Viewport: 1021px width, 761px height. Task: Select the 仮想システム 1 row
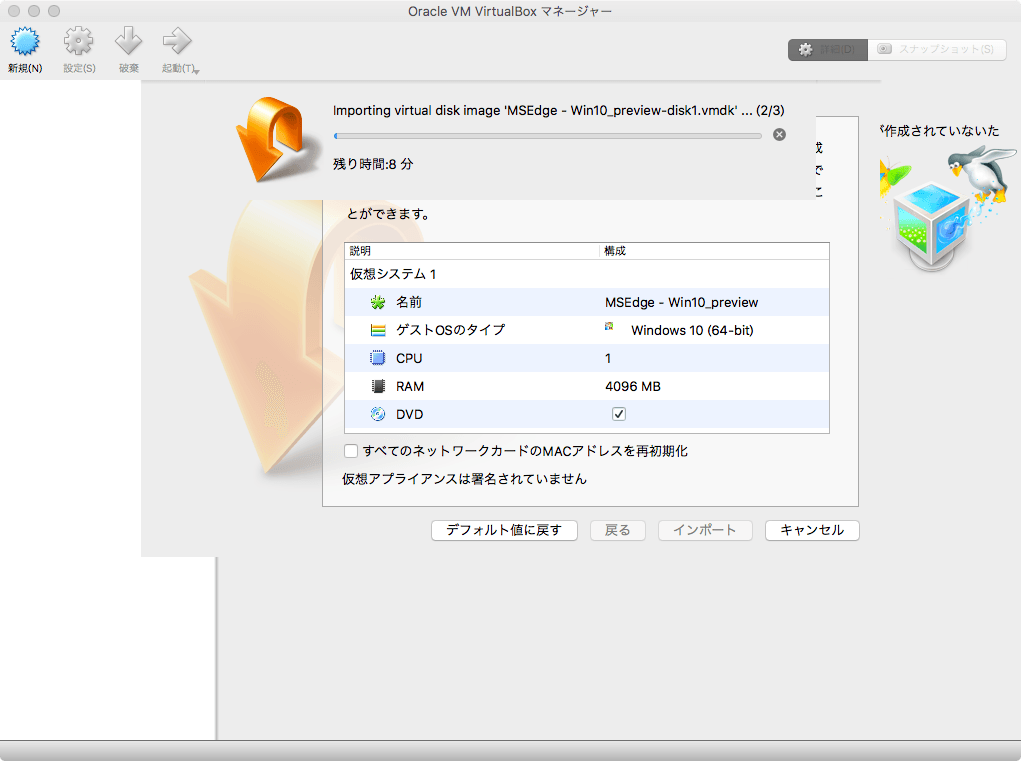point(587,274)
